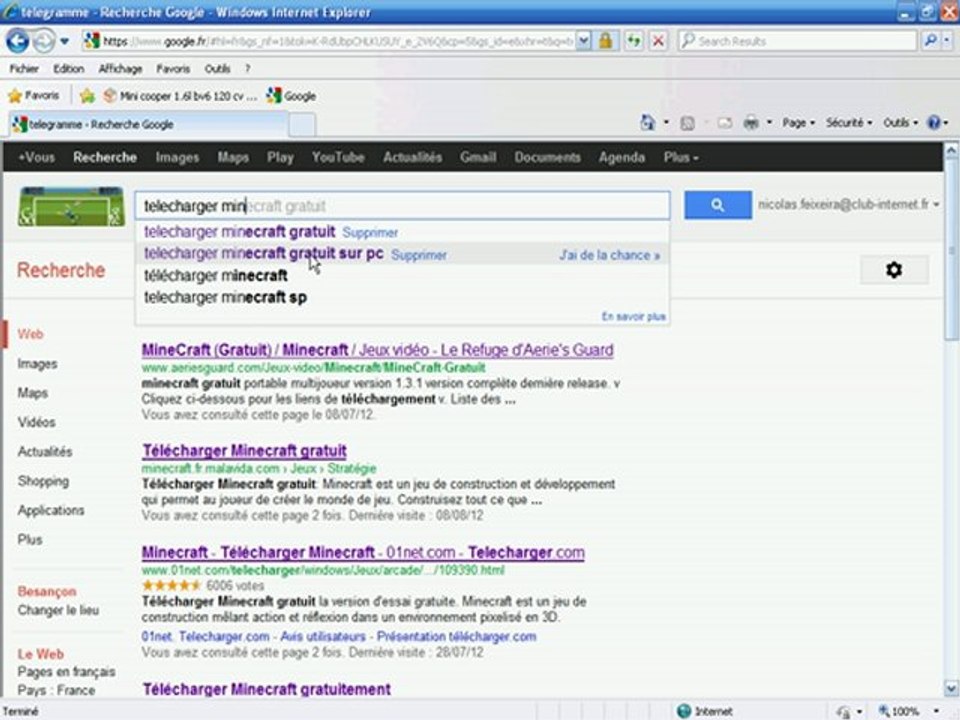Select suggestion telecharger minecraft sp

point(225,298)
